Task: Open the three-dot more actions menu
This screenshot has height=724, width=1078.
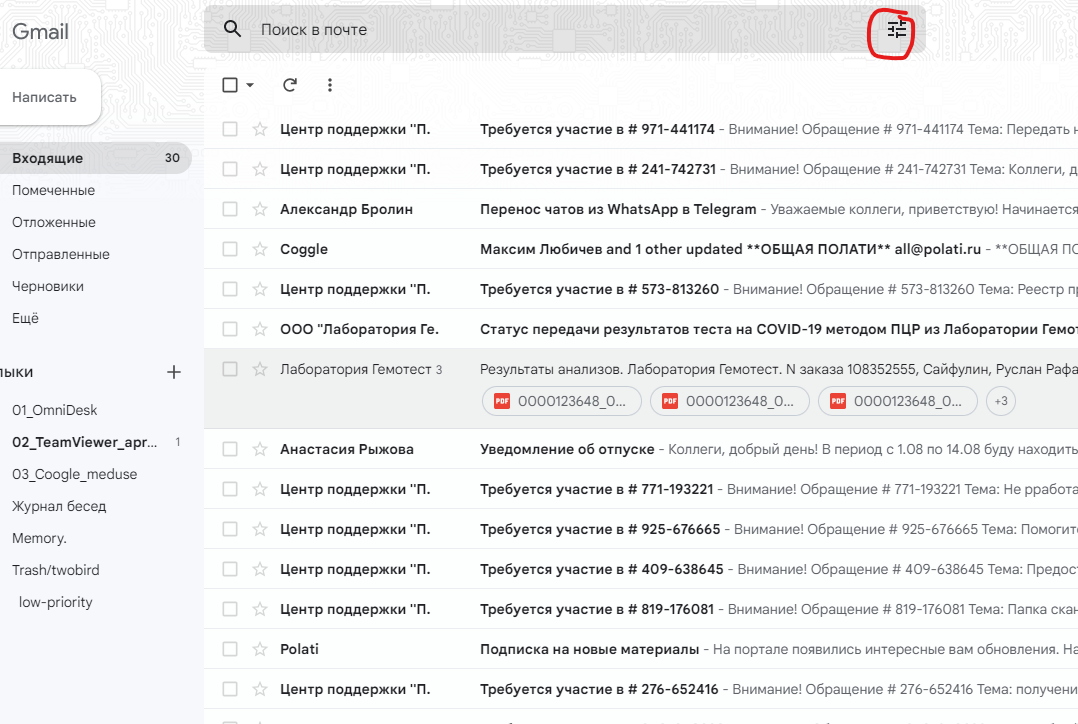Action: point(330,85)
